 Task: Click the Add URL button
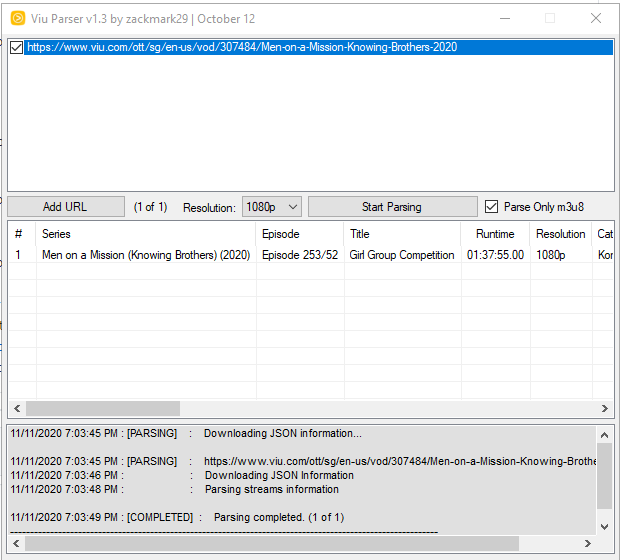coord(66,207)
